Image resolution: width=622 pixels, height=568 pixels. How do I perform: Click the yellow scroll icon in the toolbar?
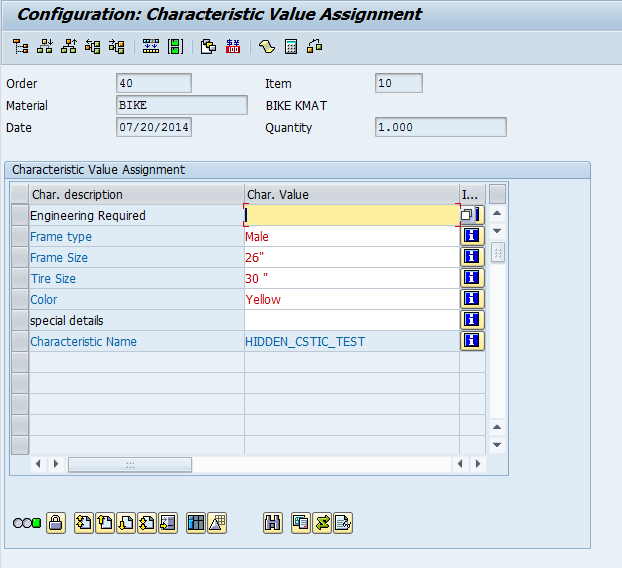267,47
